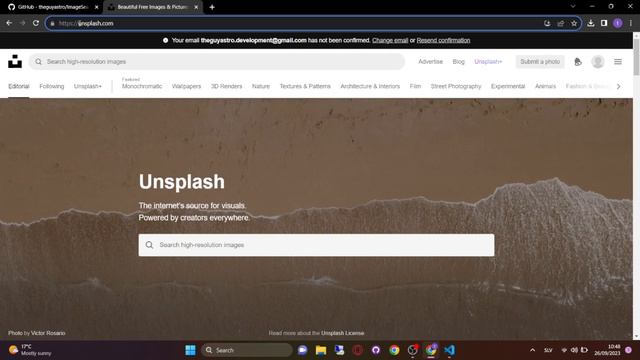Open the Nature category

pyautogui.click(x=261, y=86)
